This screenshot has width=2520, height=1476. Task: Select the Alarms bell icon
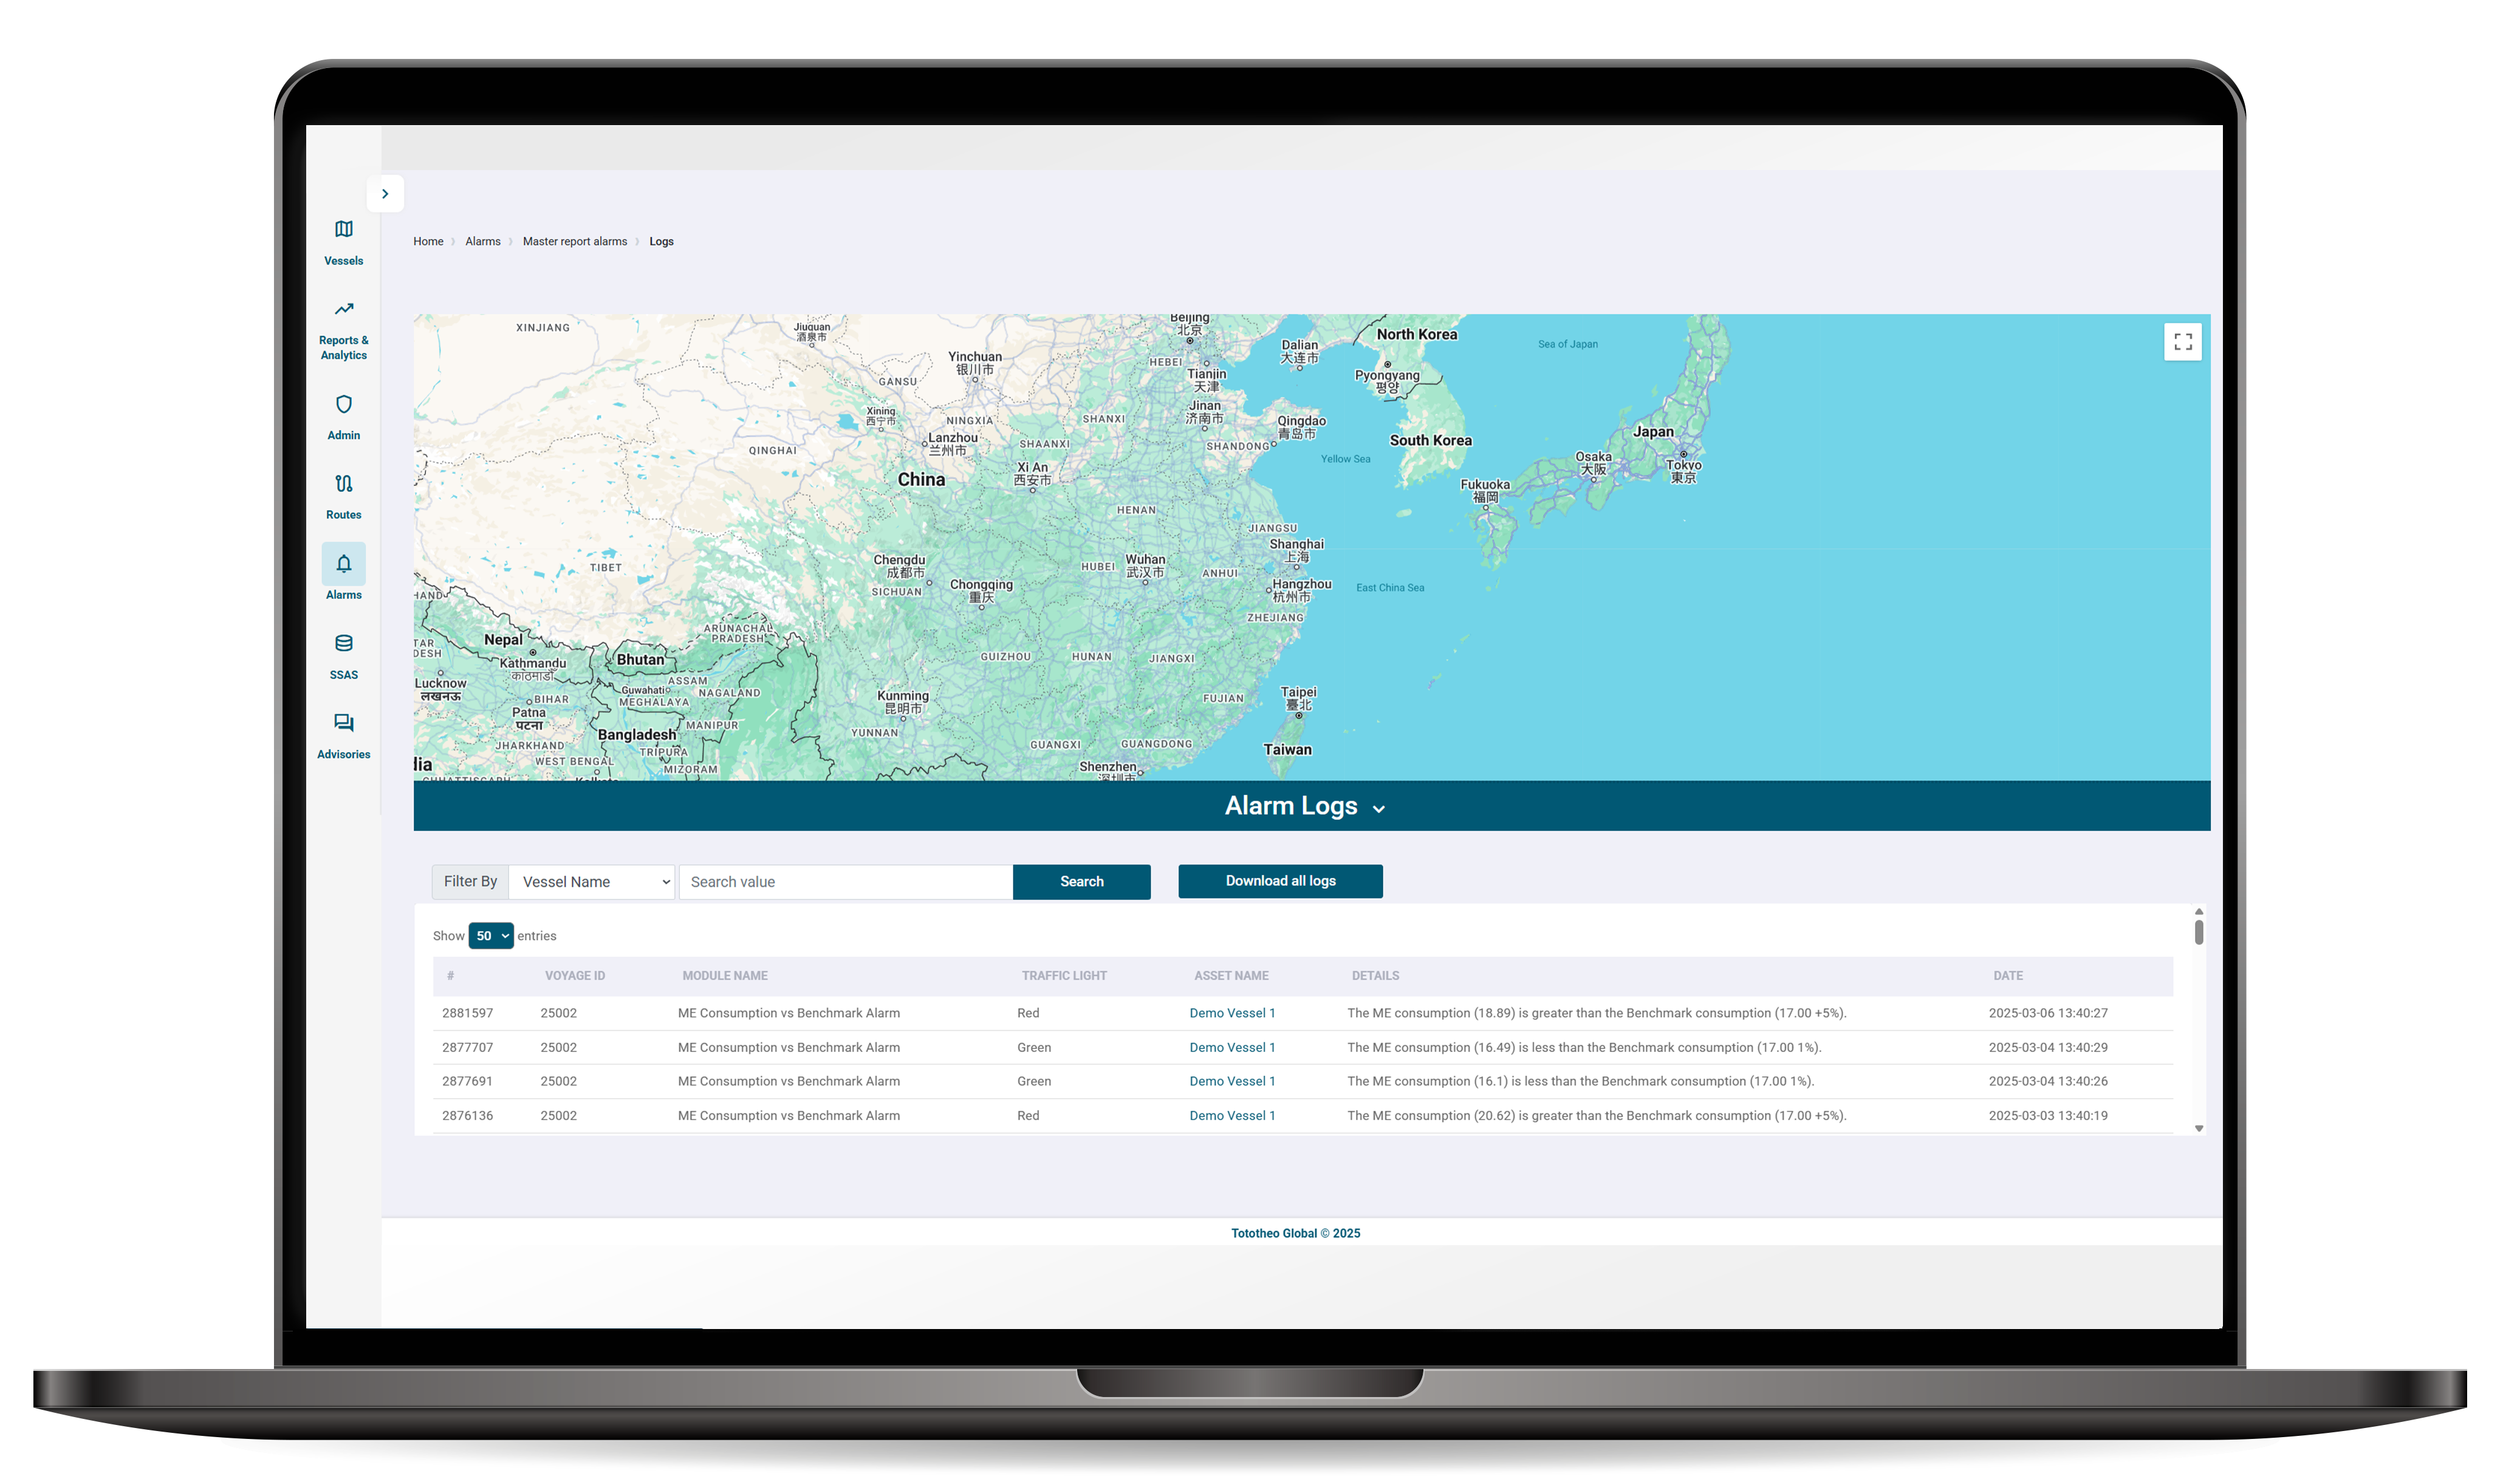coord(343,564)
